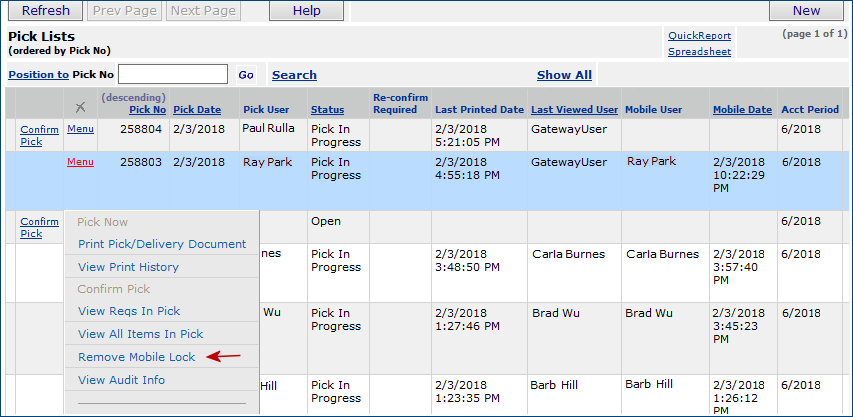Click the Go button beside Pick No
Screen dimensions: 853x417
point(246,75)
